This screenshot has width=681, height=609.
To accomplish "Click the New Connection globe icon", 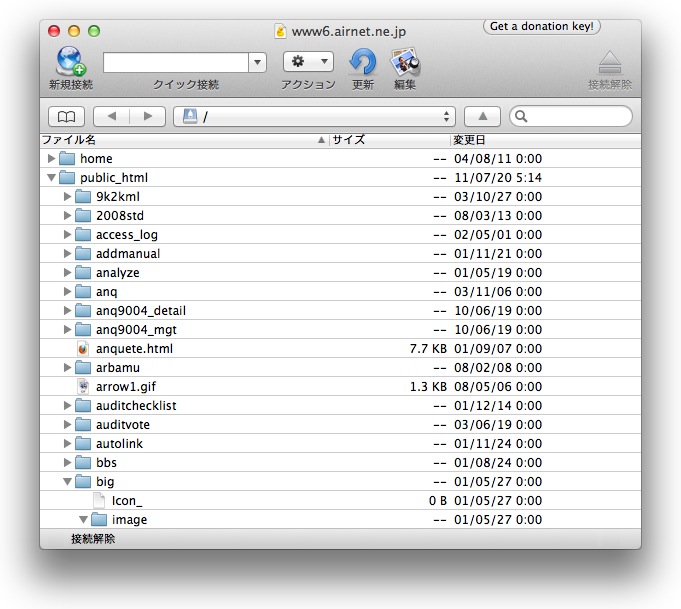I will pos(70,61).
